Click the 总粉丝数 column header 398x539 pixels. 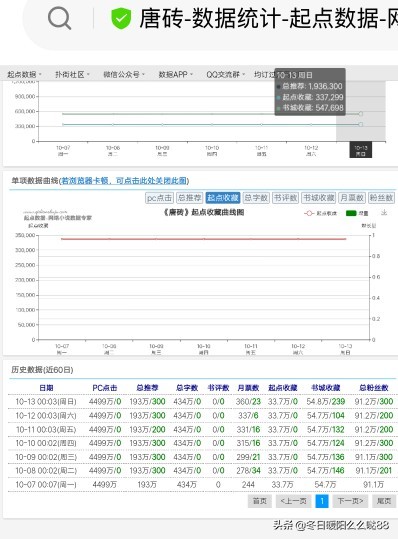374,388
